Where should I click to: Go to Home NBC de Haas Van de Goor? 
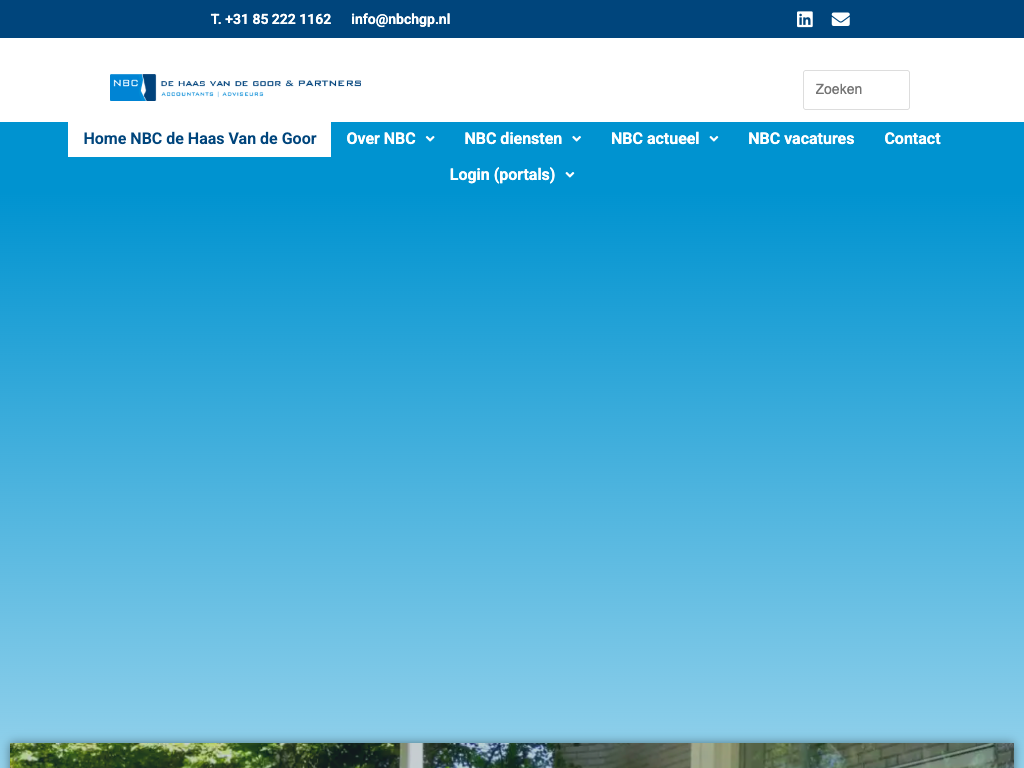(x=200, y=139)
